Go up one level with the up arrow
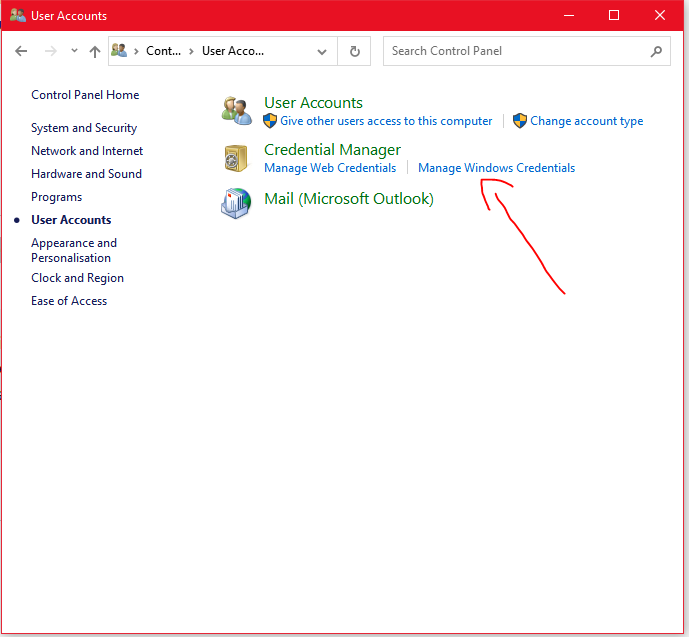Screen dimensions: 689x637 tap(95, 51)
